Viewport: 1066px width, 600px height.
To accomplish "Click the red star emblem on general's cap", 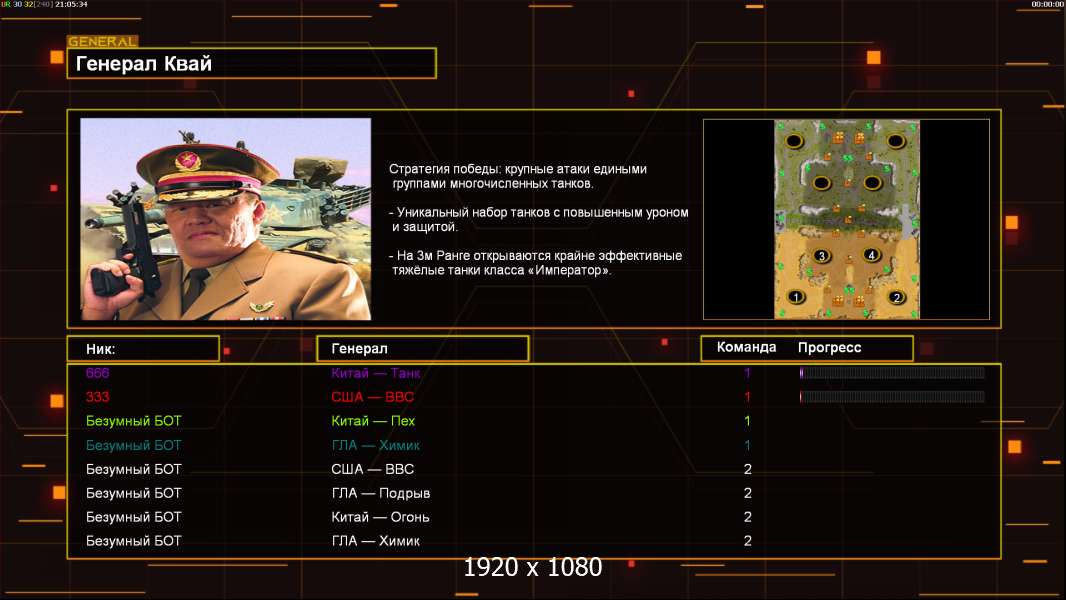I will (x=187, y=161).
